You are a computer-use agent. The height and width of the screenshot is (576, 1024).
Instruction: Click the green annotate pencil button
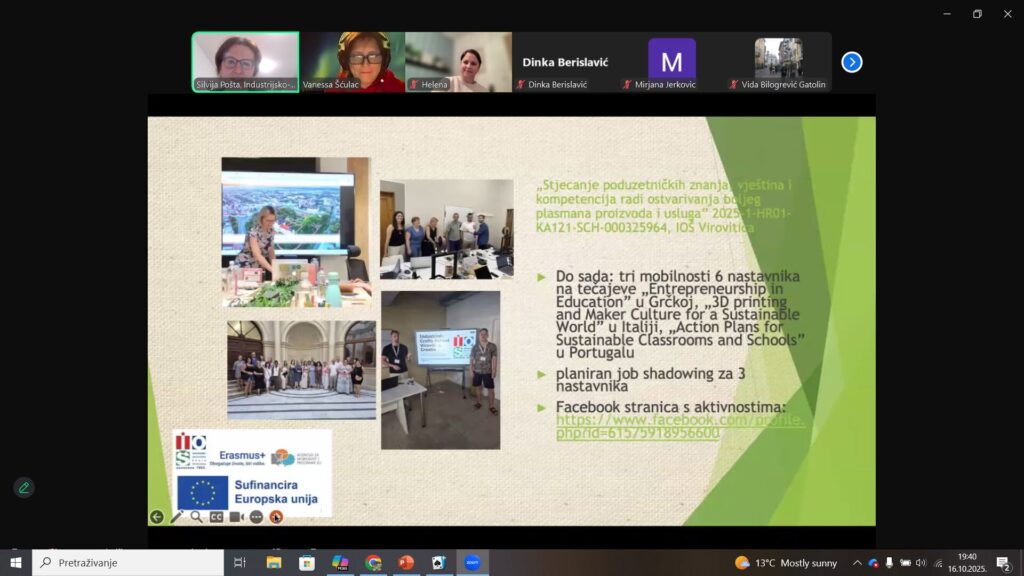(x=23, y=488)
